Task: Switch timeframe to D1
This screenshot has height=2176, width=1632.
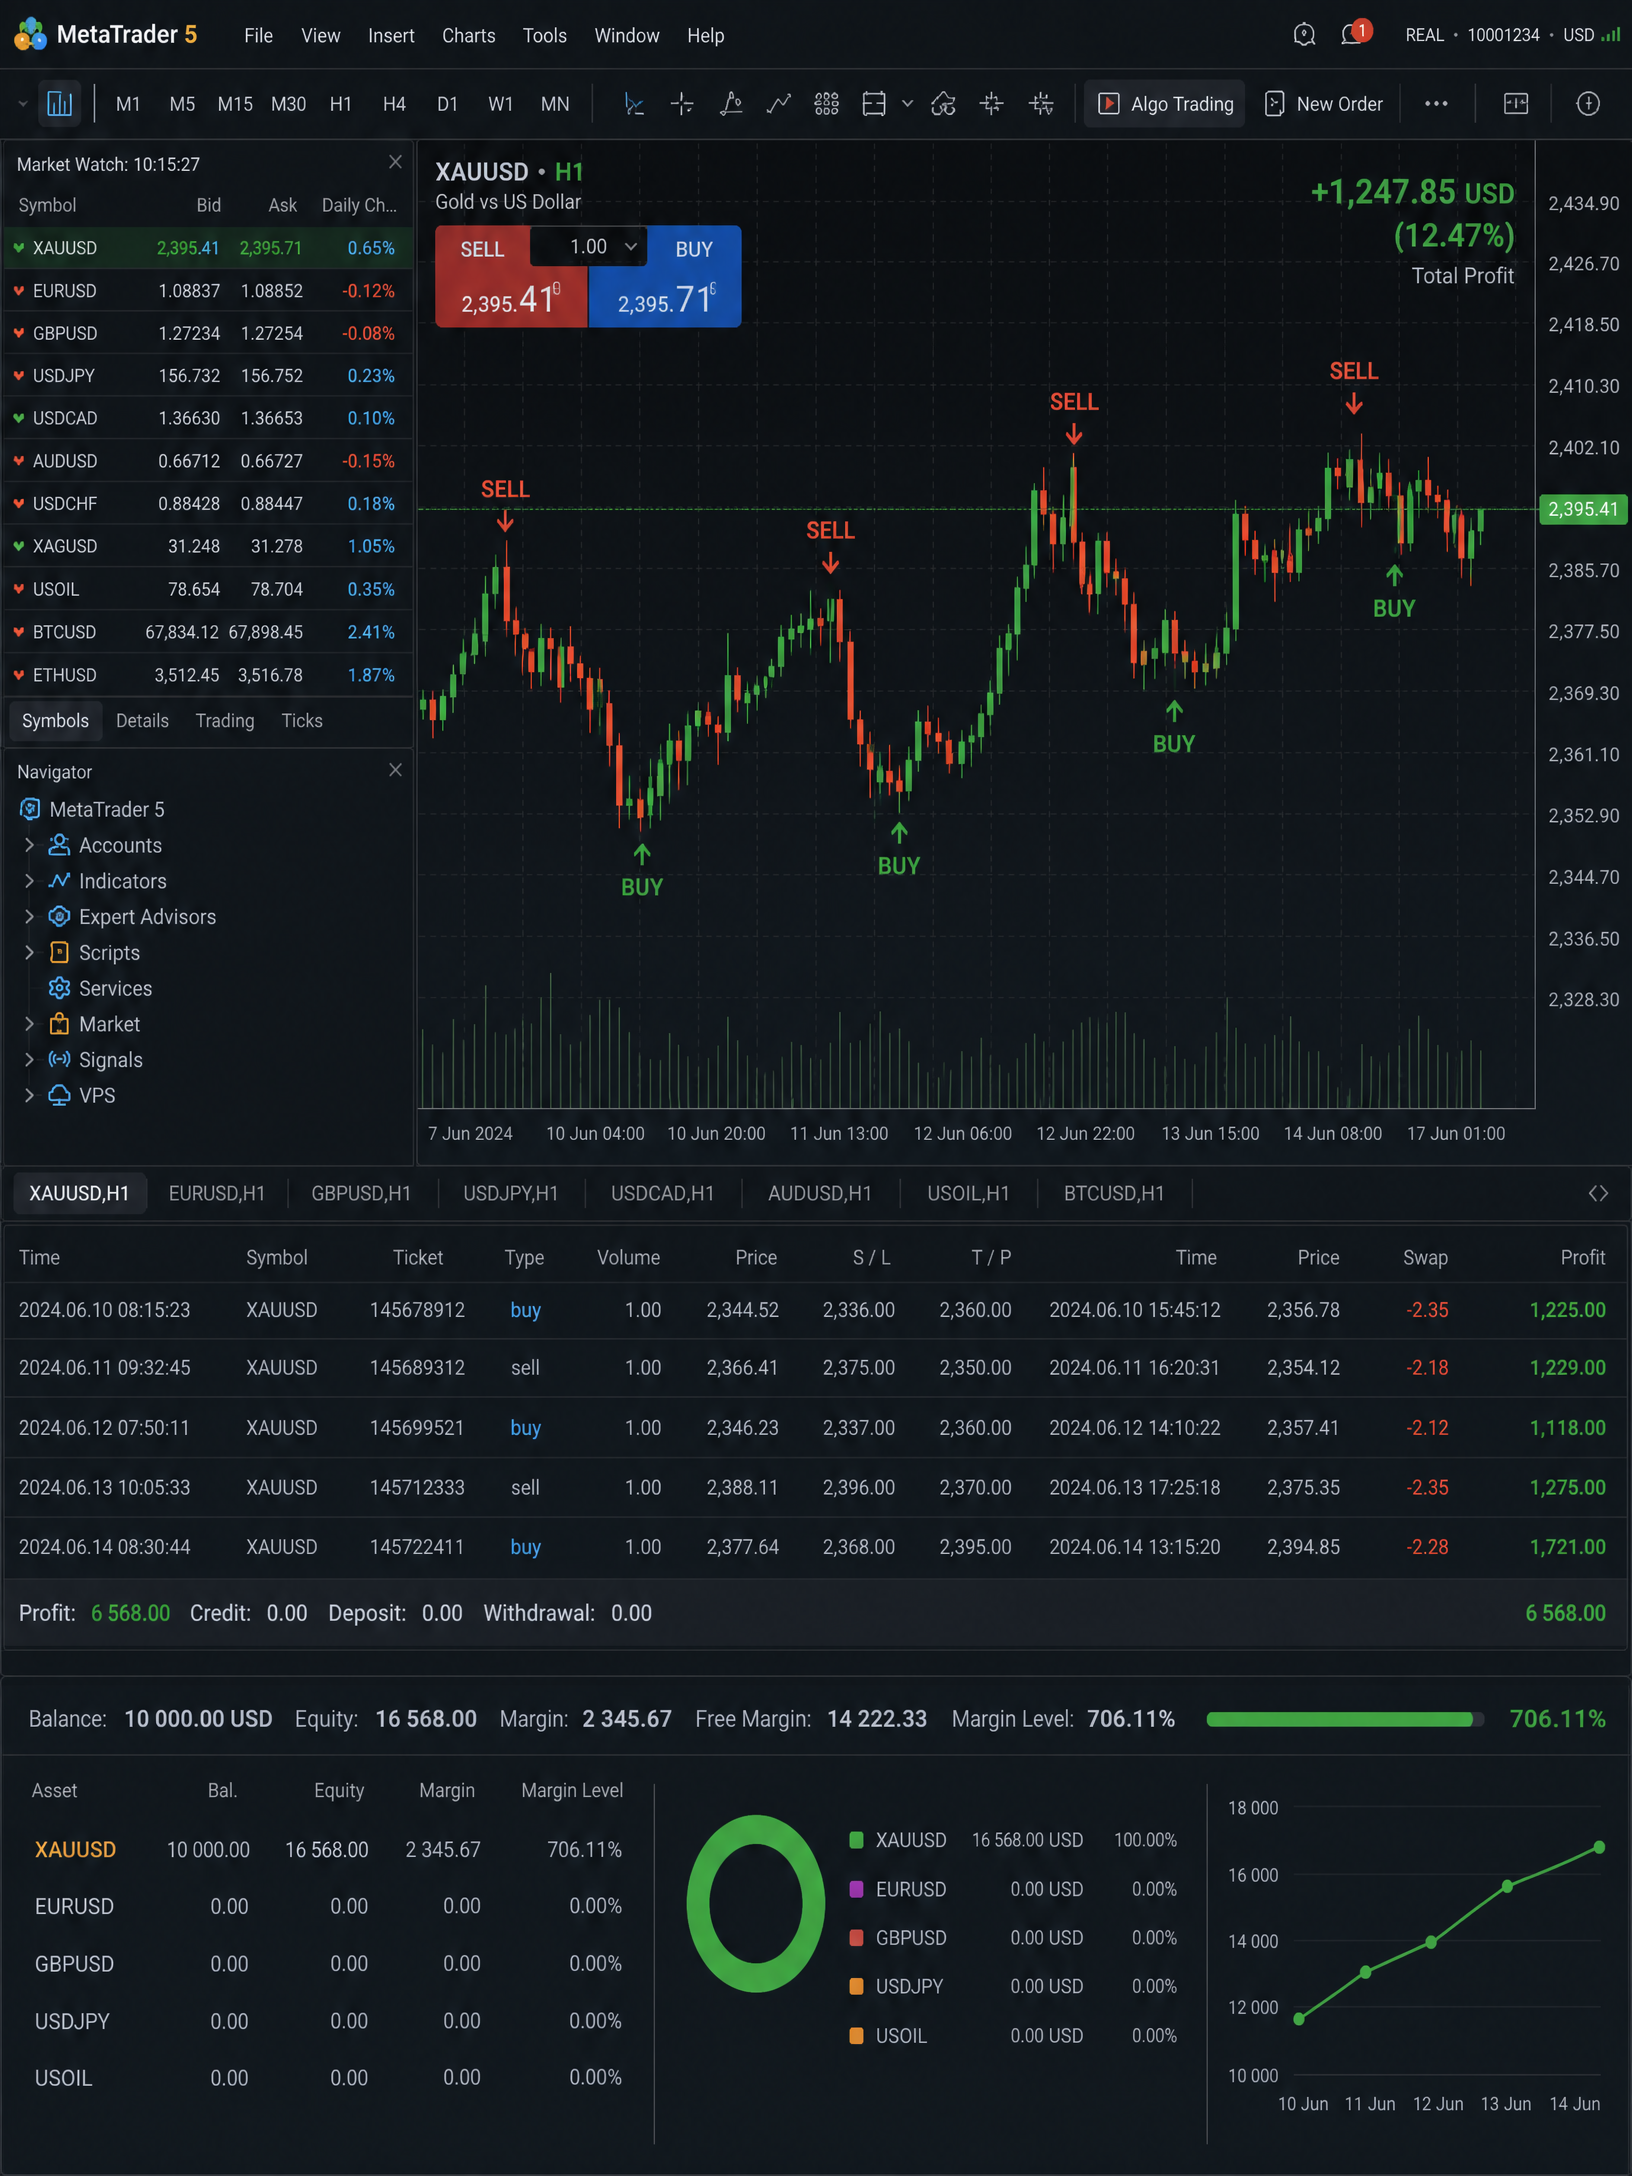Action: [447, 104]
